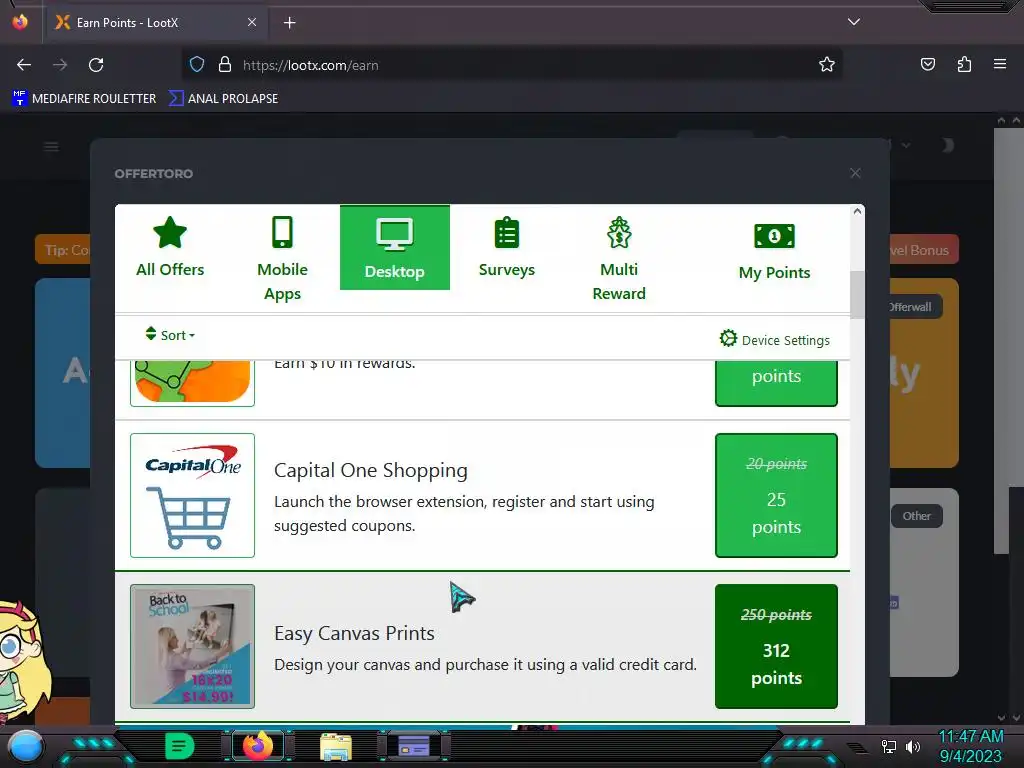The image size is (1024, 768).
Task: Open the Surveys tab
Action: coord(506,247)
